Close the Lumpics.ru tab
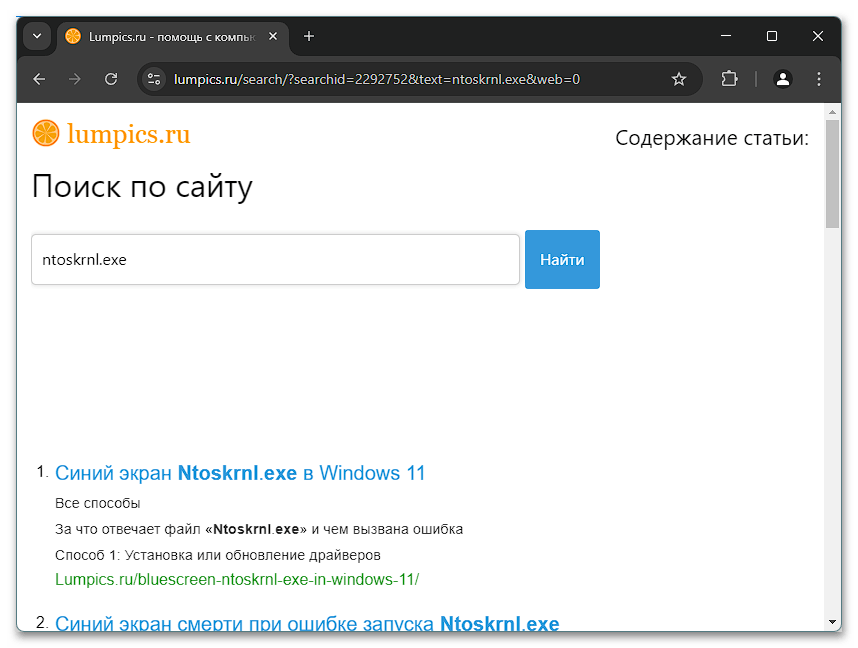 click(x=273, y=36)
